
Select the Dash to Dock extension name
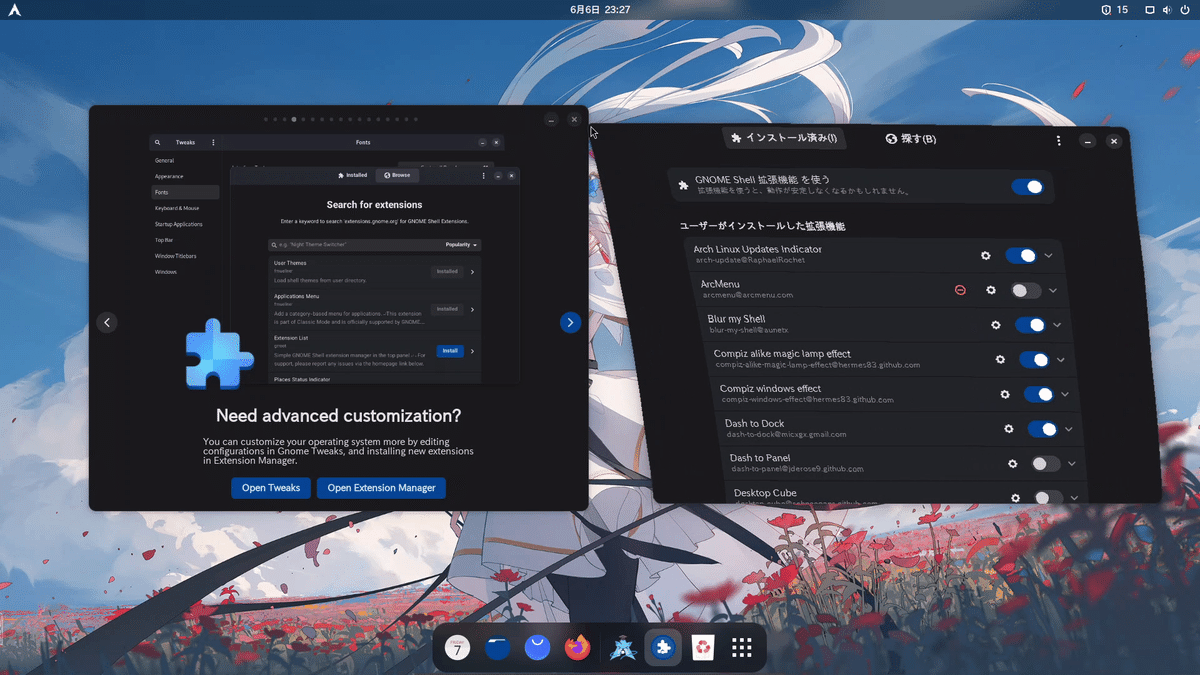755,423
